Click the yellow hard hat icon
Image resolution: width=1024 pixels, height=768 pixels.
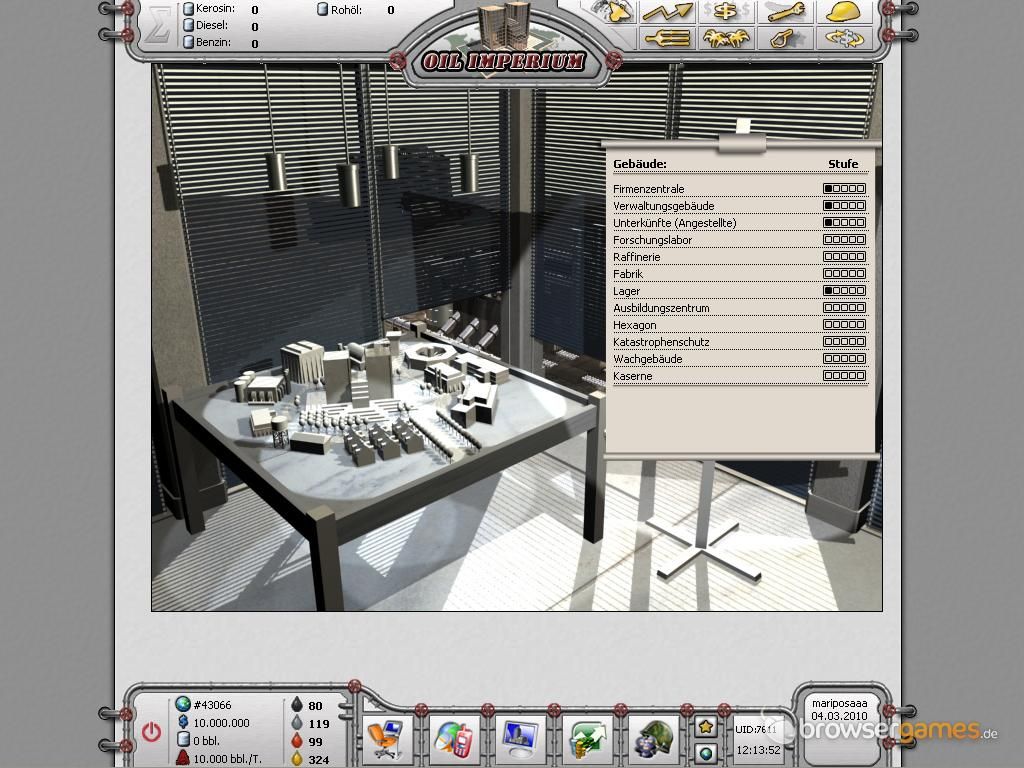pos(843,11)
